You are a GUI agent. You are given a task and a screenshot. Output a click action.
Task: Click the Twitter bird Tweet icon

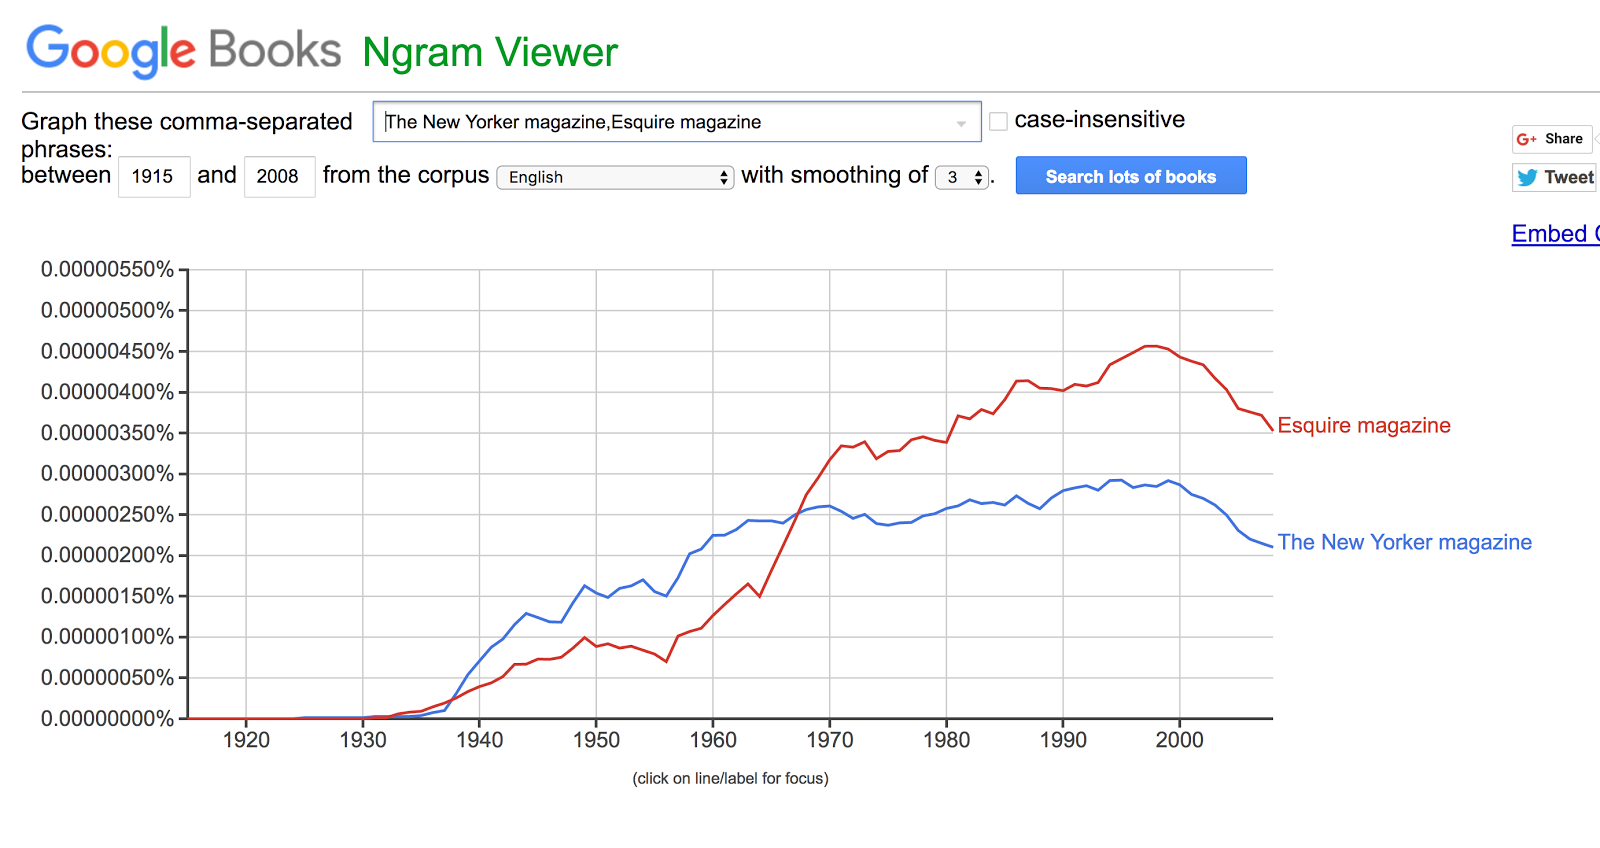coord(1527,178)
